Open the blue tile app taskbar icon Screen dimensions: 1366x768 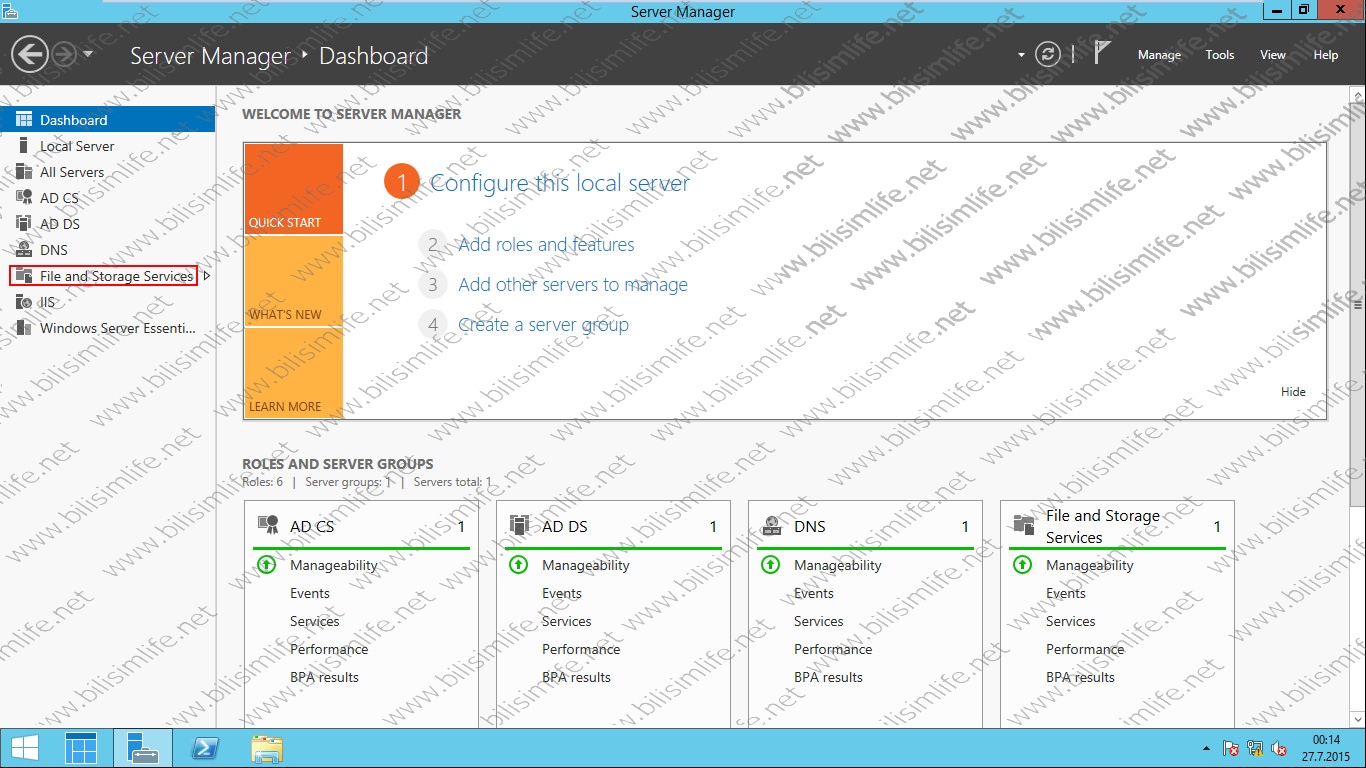(82, 748)
